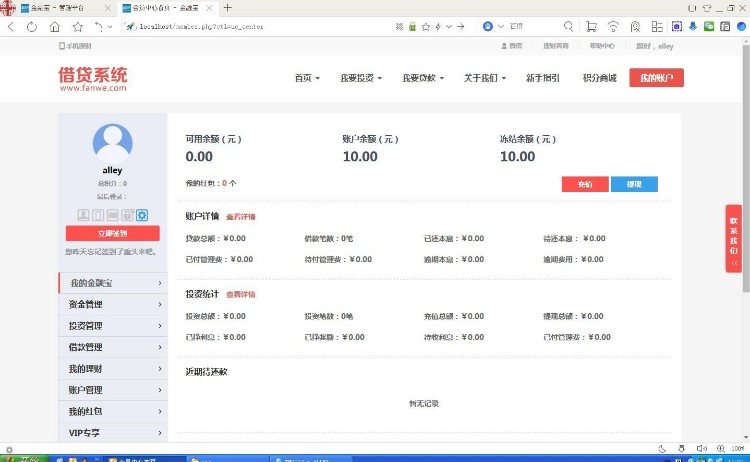Expand 我的理财 in the sidebar
Viewport: 750px width, 462px height.
tap(113, 369)
